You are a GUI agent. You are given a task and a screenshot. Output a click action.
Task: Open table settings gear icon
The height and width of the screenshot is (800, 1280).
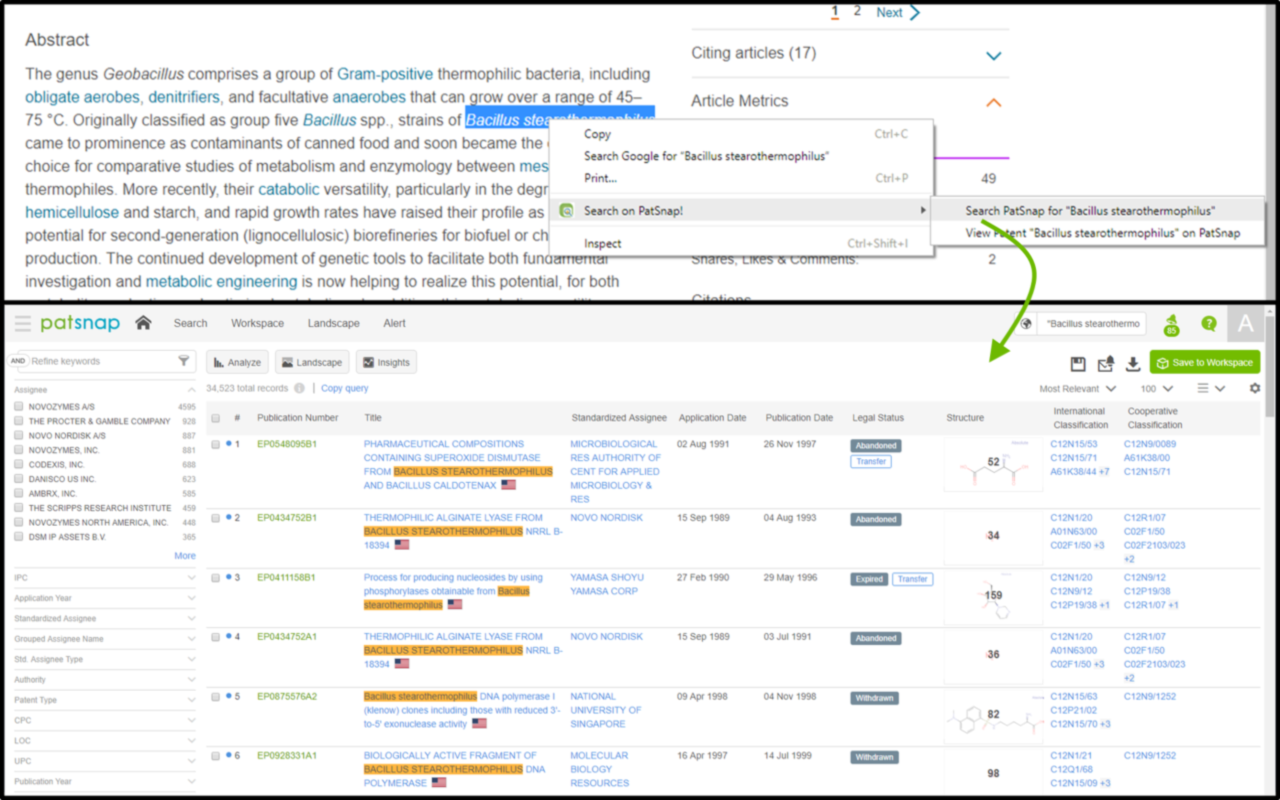[x=1255, y=388]
